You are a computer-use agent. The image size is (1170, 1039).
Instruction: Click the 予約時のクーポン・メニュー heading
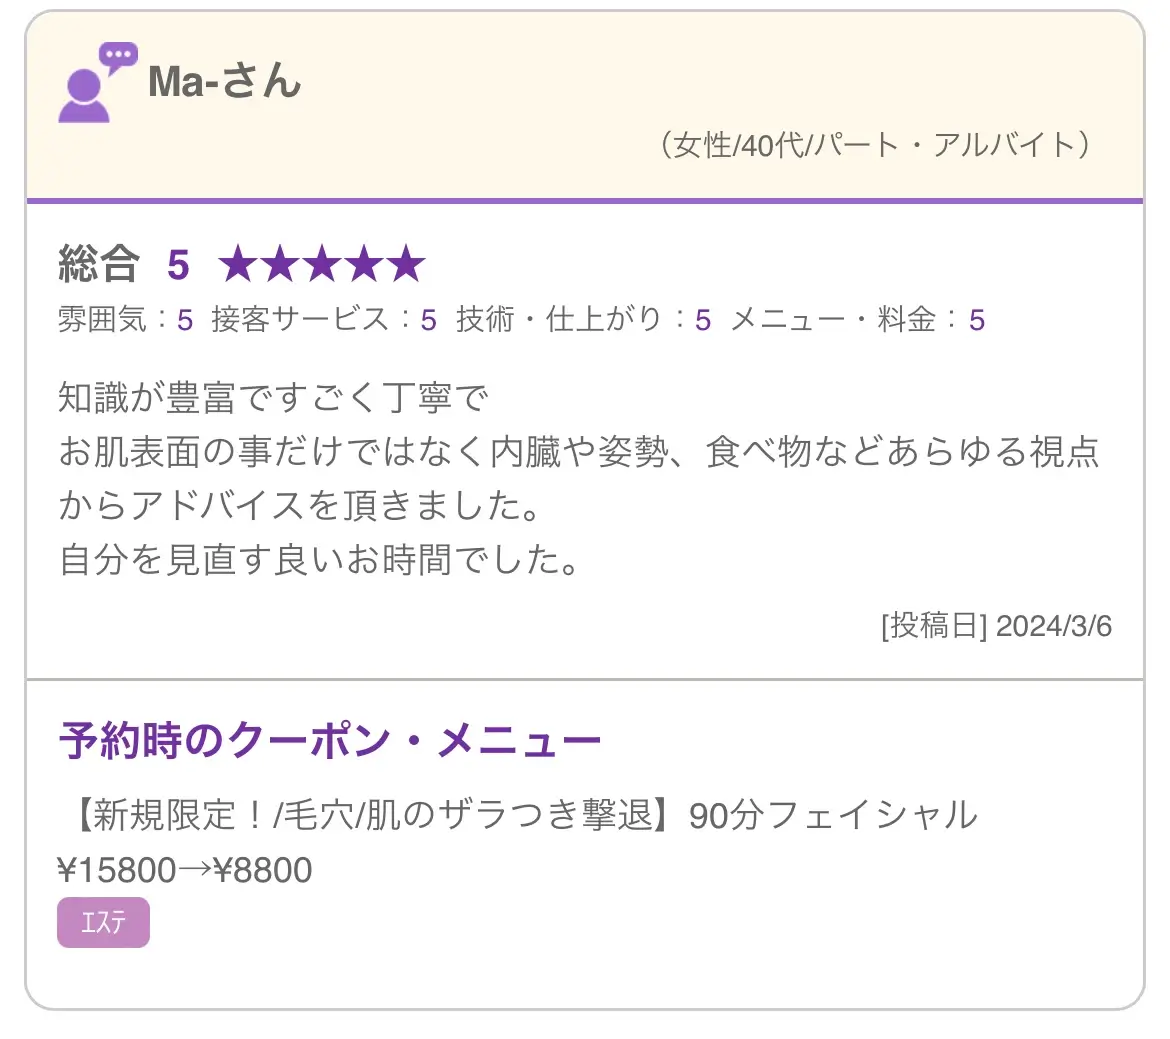[x=330, y=740]
